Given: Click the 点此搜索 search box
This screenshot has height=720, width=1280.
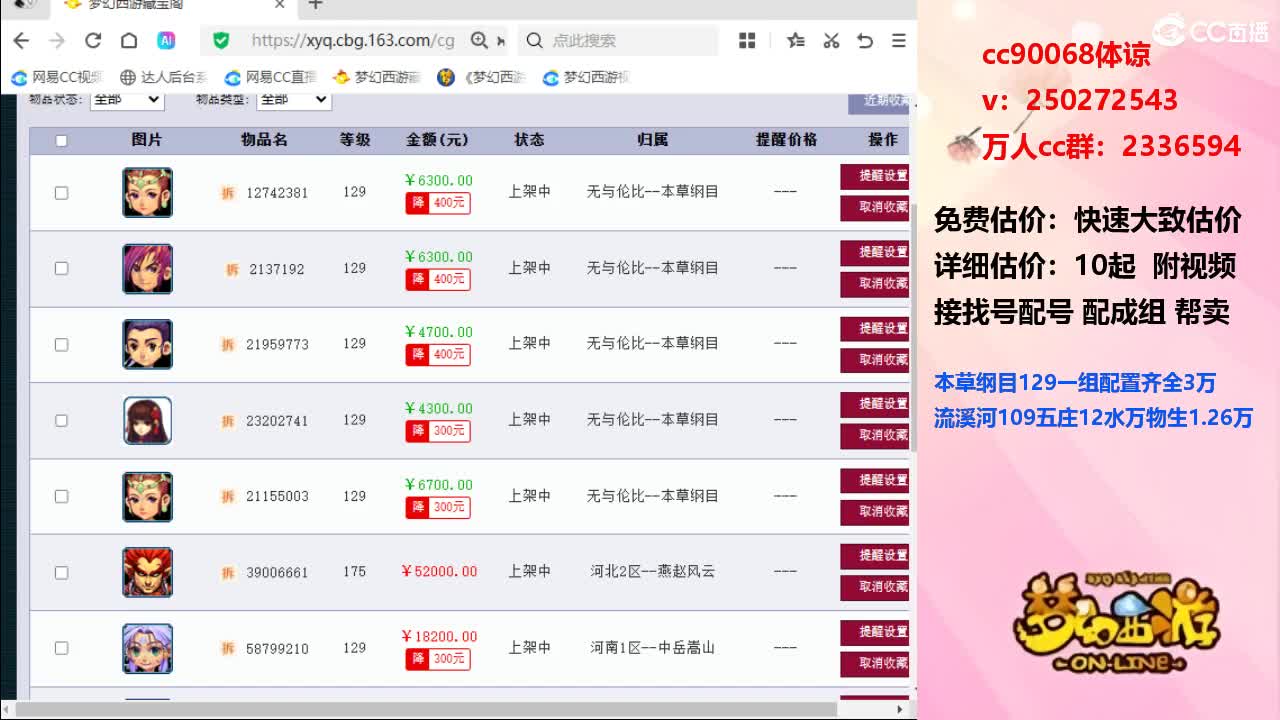Looking at the screenshot, I should click(x=618, y=41).
